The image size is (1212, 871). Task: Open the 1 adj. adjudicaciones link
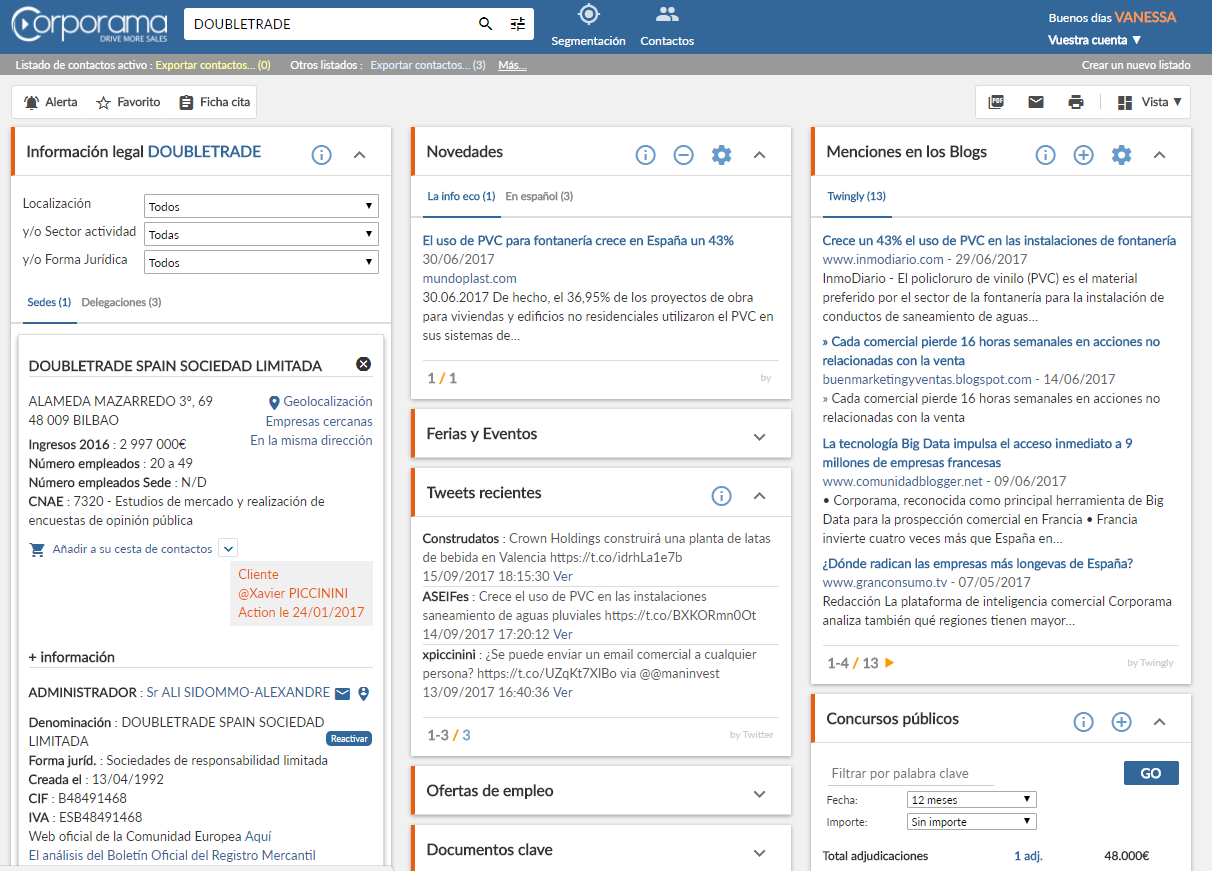[1029, 856]
